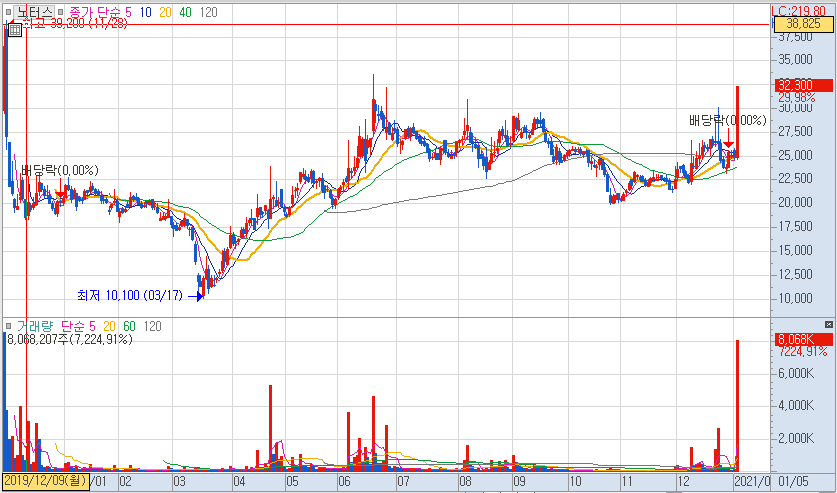Click the 20,000 price axis label
This screenshot has width=837, height=493.
tap(795, 203)
